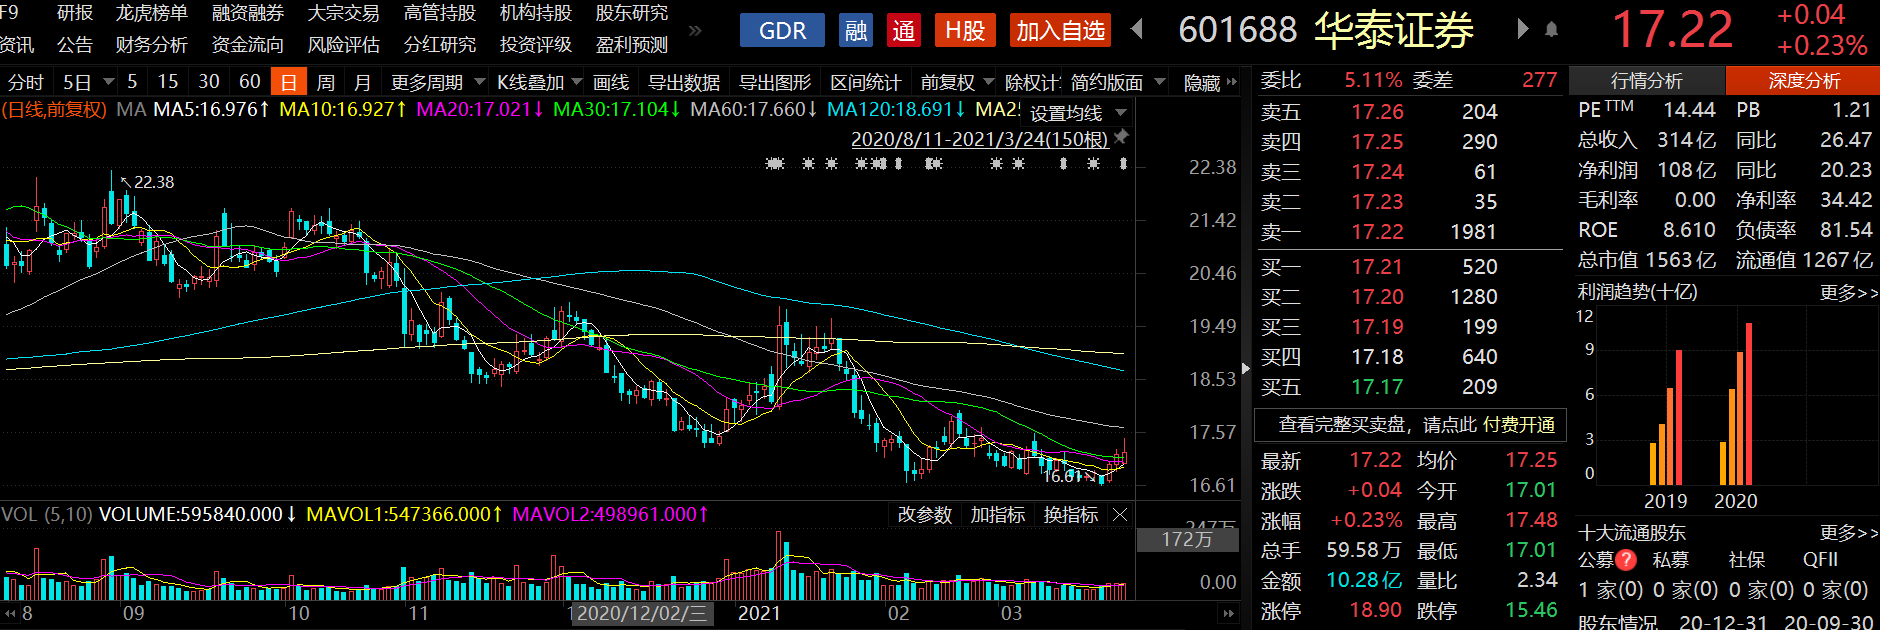
Task: Open 区间统计 interval statistics
Action: (866, 82)
